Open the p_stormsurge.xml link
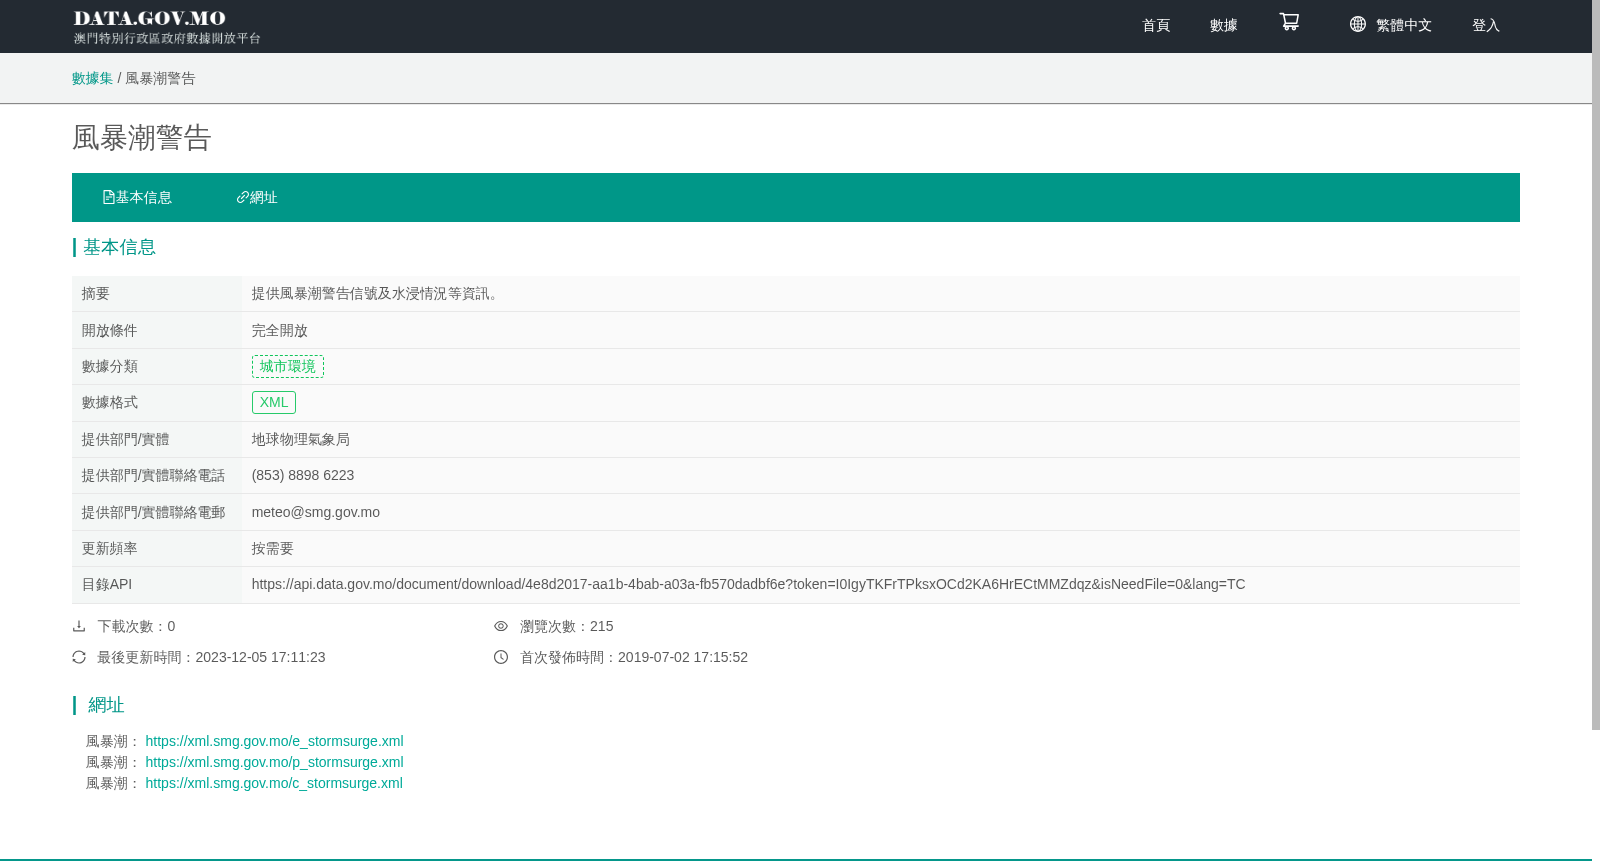 (x=274, y=762)
